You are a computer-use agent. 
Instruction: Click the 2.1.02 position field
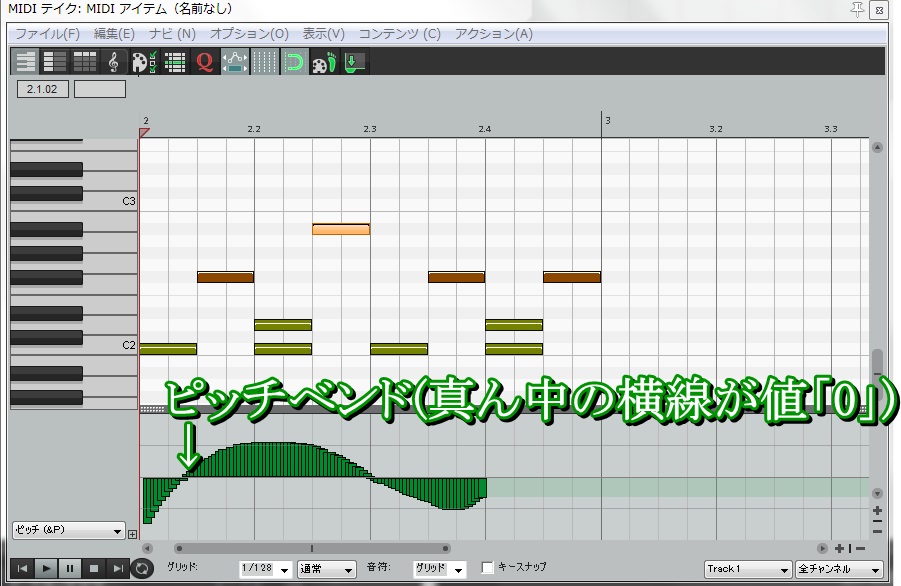coord(43,89)
